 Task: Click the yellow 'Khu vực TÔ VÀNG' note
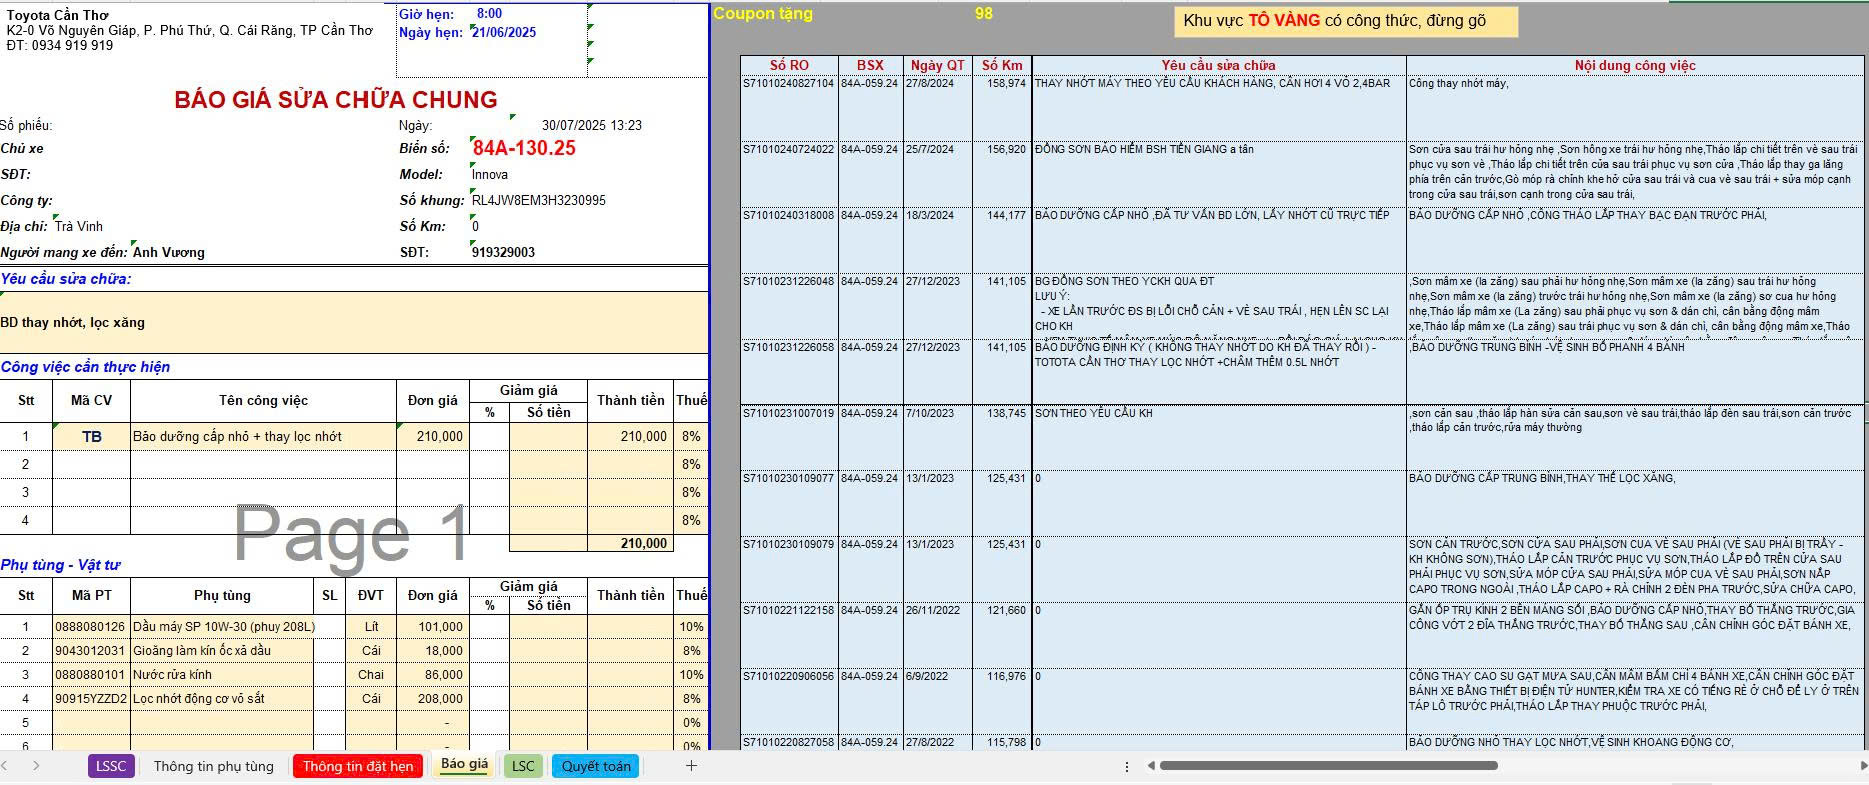1345,21
